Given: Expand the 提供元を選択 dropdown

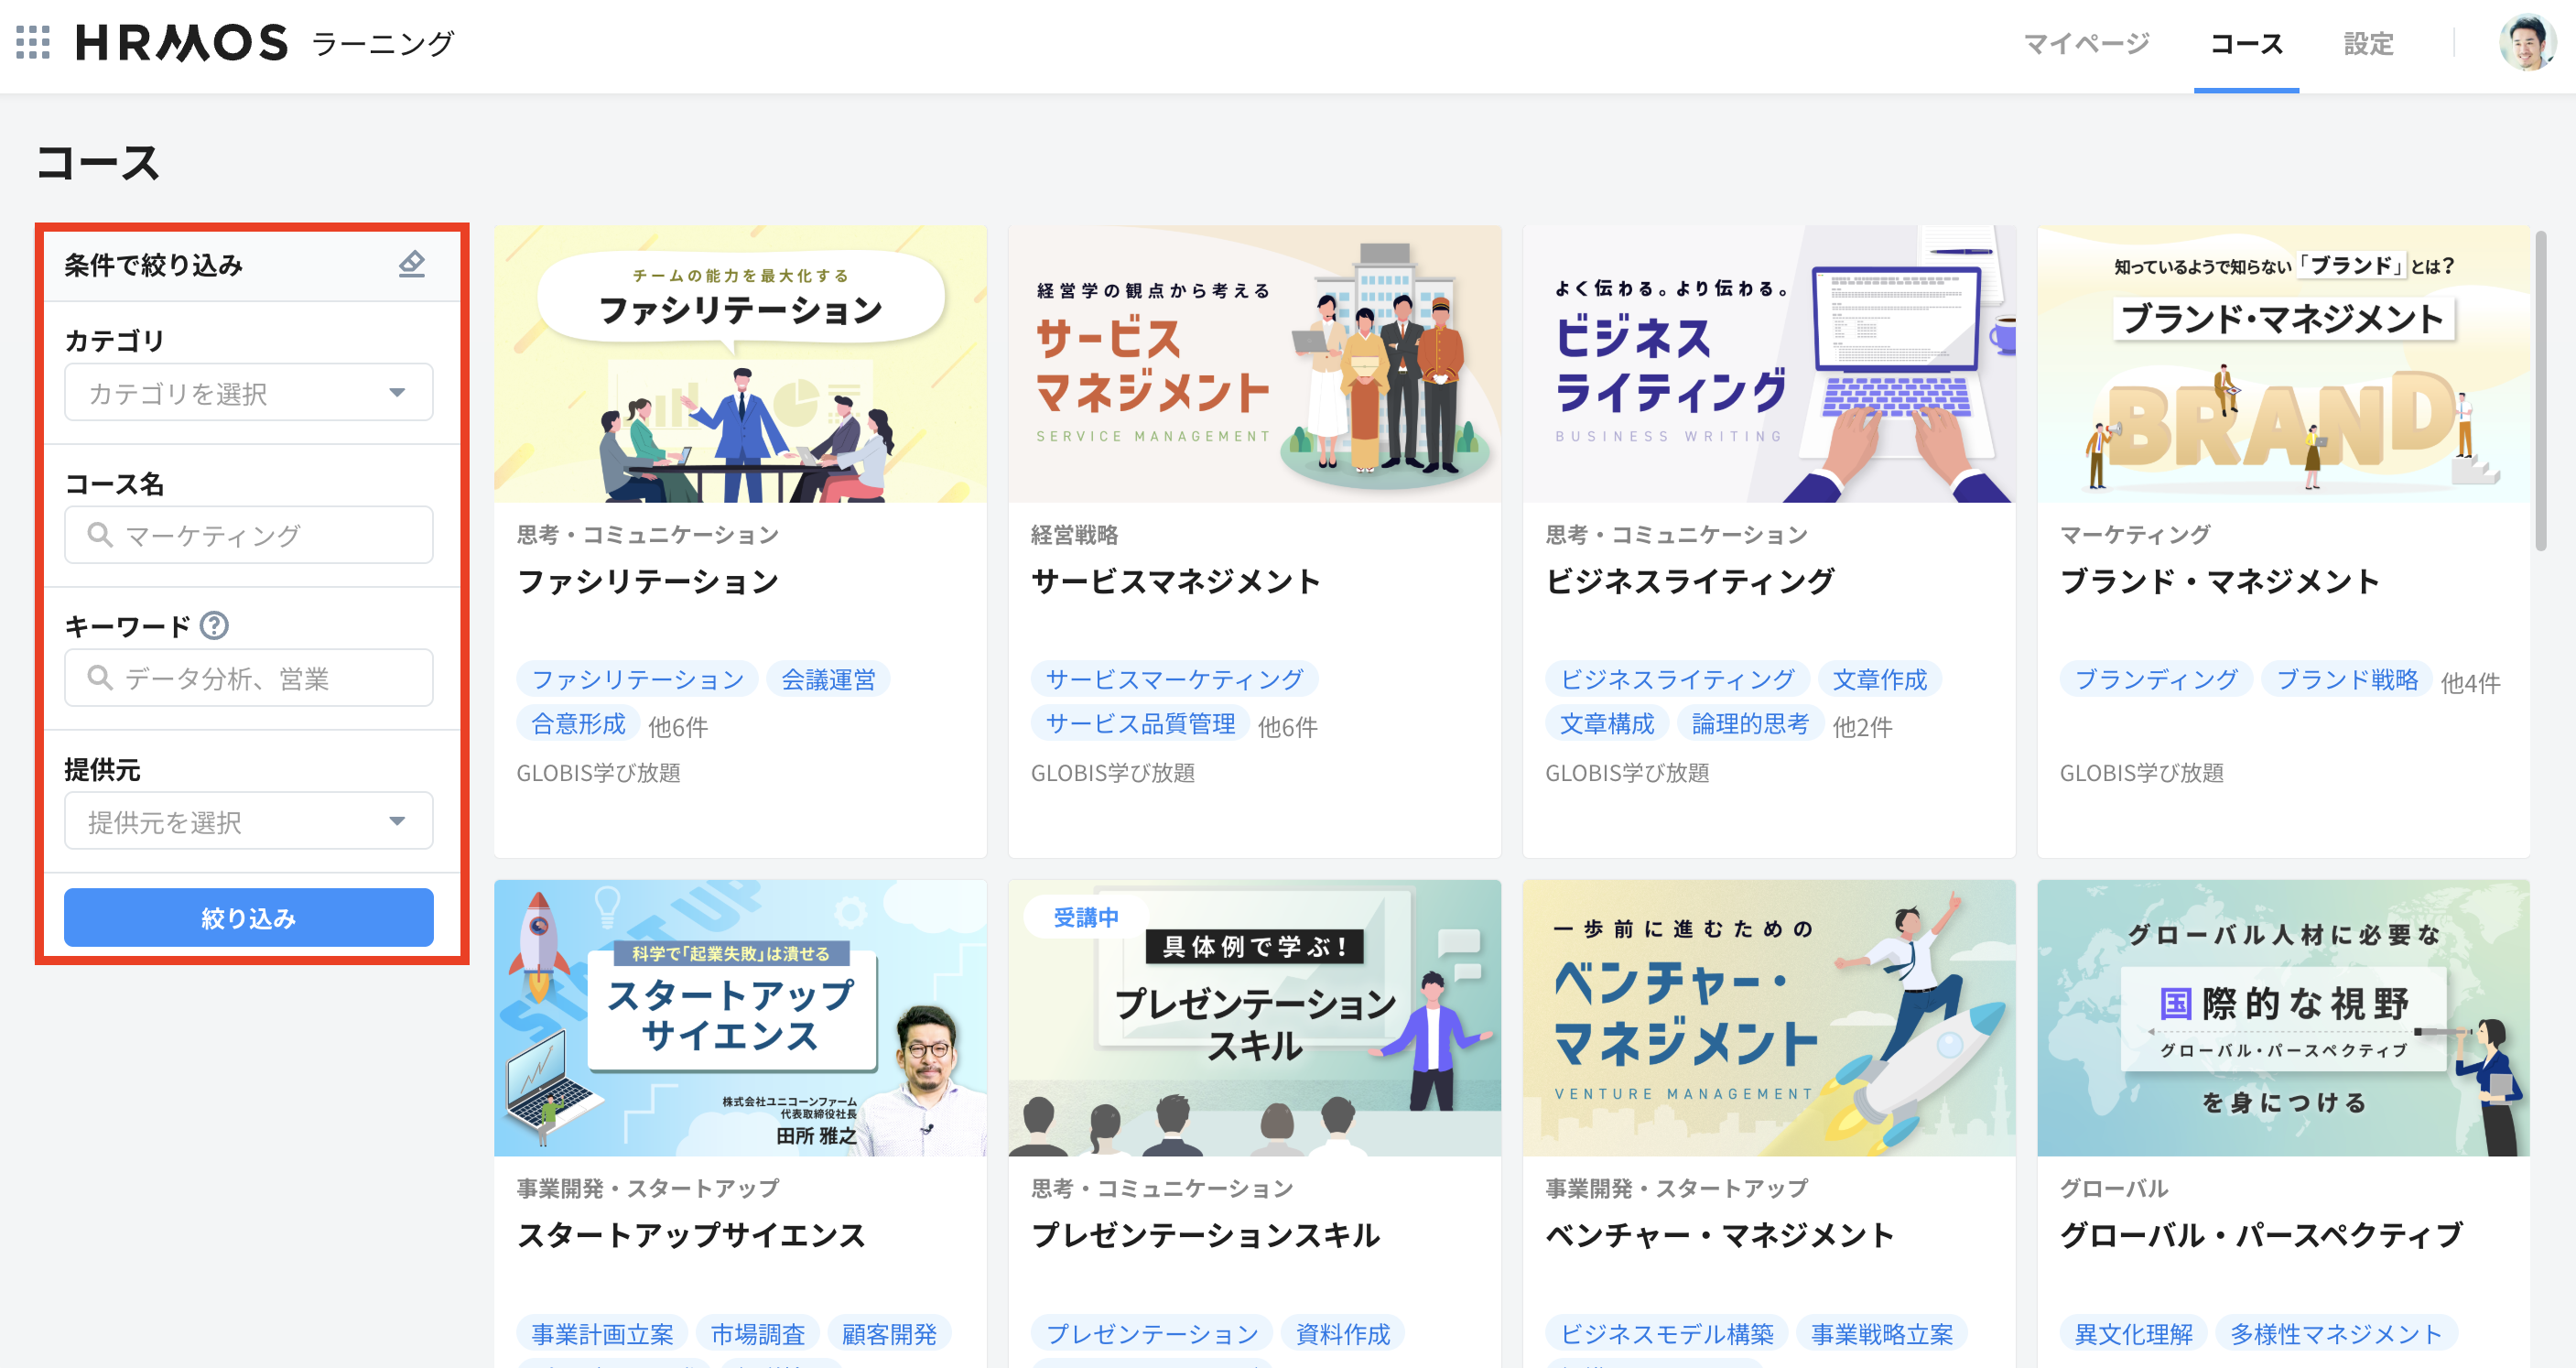Looking at the screenshot, I should (248, 821).
